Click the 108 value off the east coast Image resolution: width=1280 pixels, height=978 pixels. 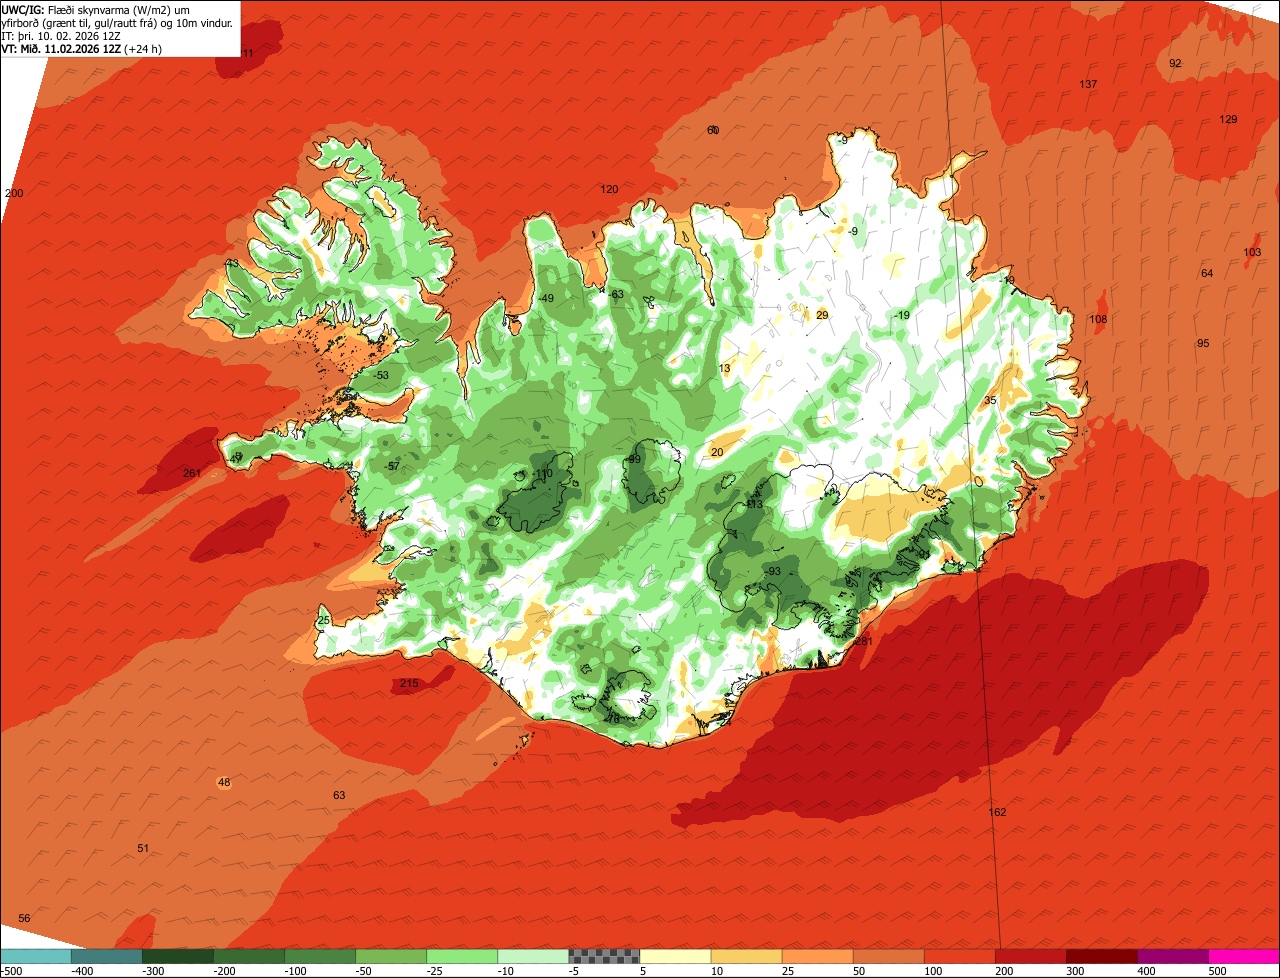coord(1098,320)
